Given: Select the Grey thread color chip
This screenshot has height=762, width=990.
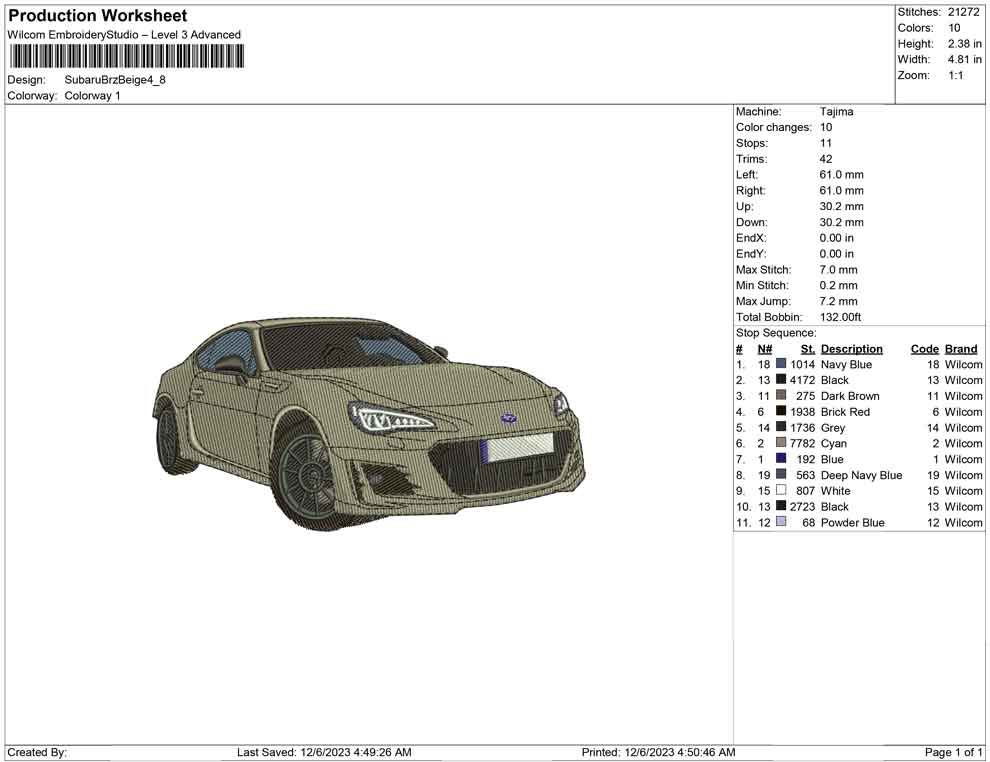Looking at the screenshot, I should click(781, 427).
